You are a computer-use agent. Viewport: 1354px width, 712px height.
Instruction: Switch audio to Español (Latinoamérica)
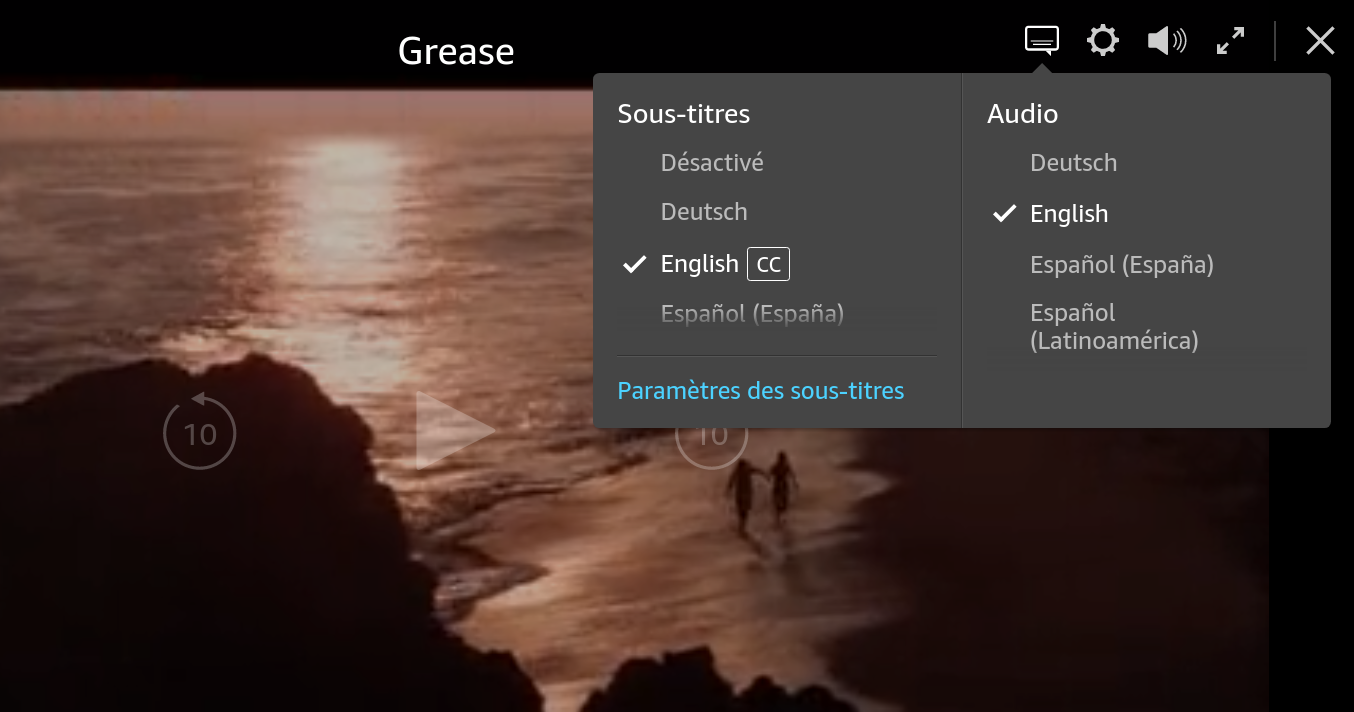[x=1114, y=327]
